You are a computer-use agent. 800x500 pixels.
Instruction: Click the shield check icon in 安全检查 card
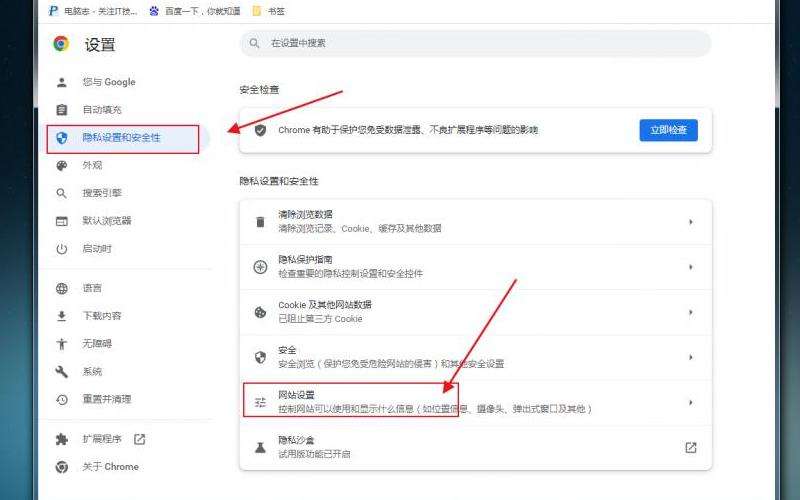pos(260,131)
